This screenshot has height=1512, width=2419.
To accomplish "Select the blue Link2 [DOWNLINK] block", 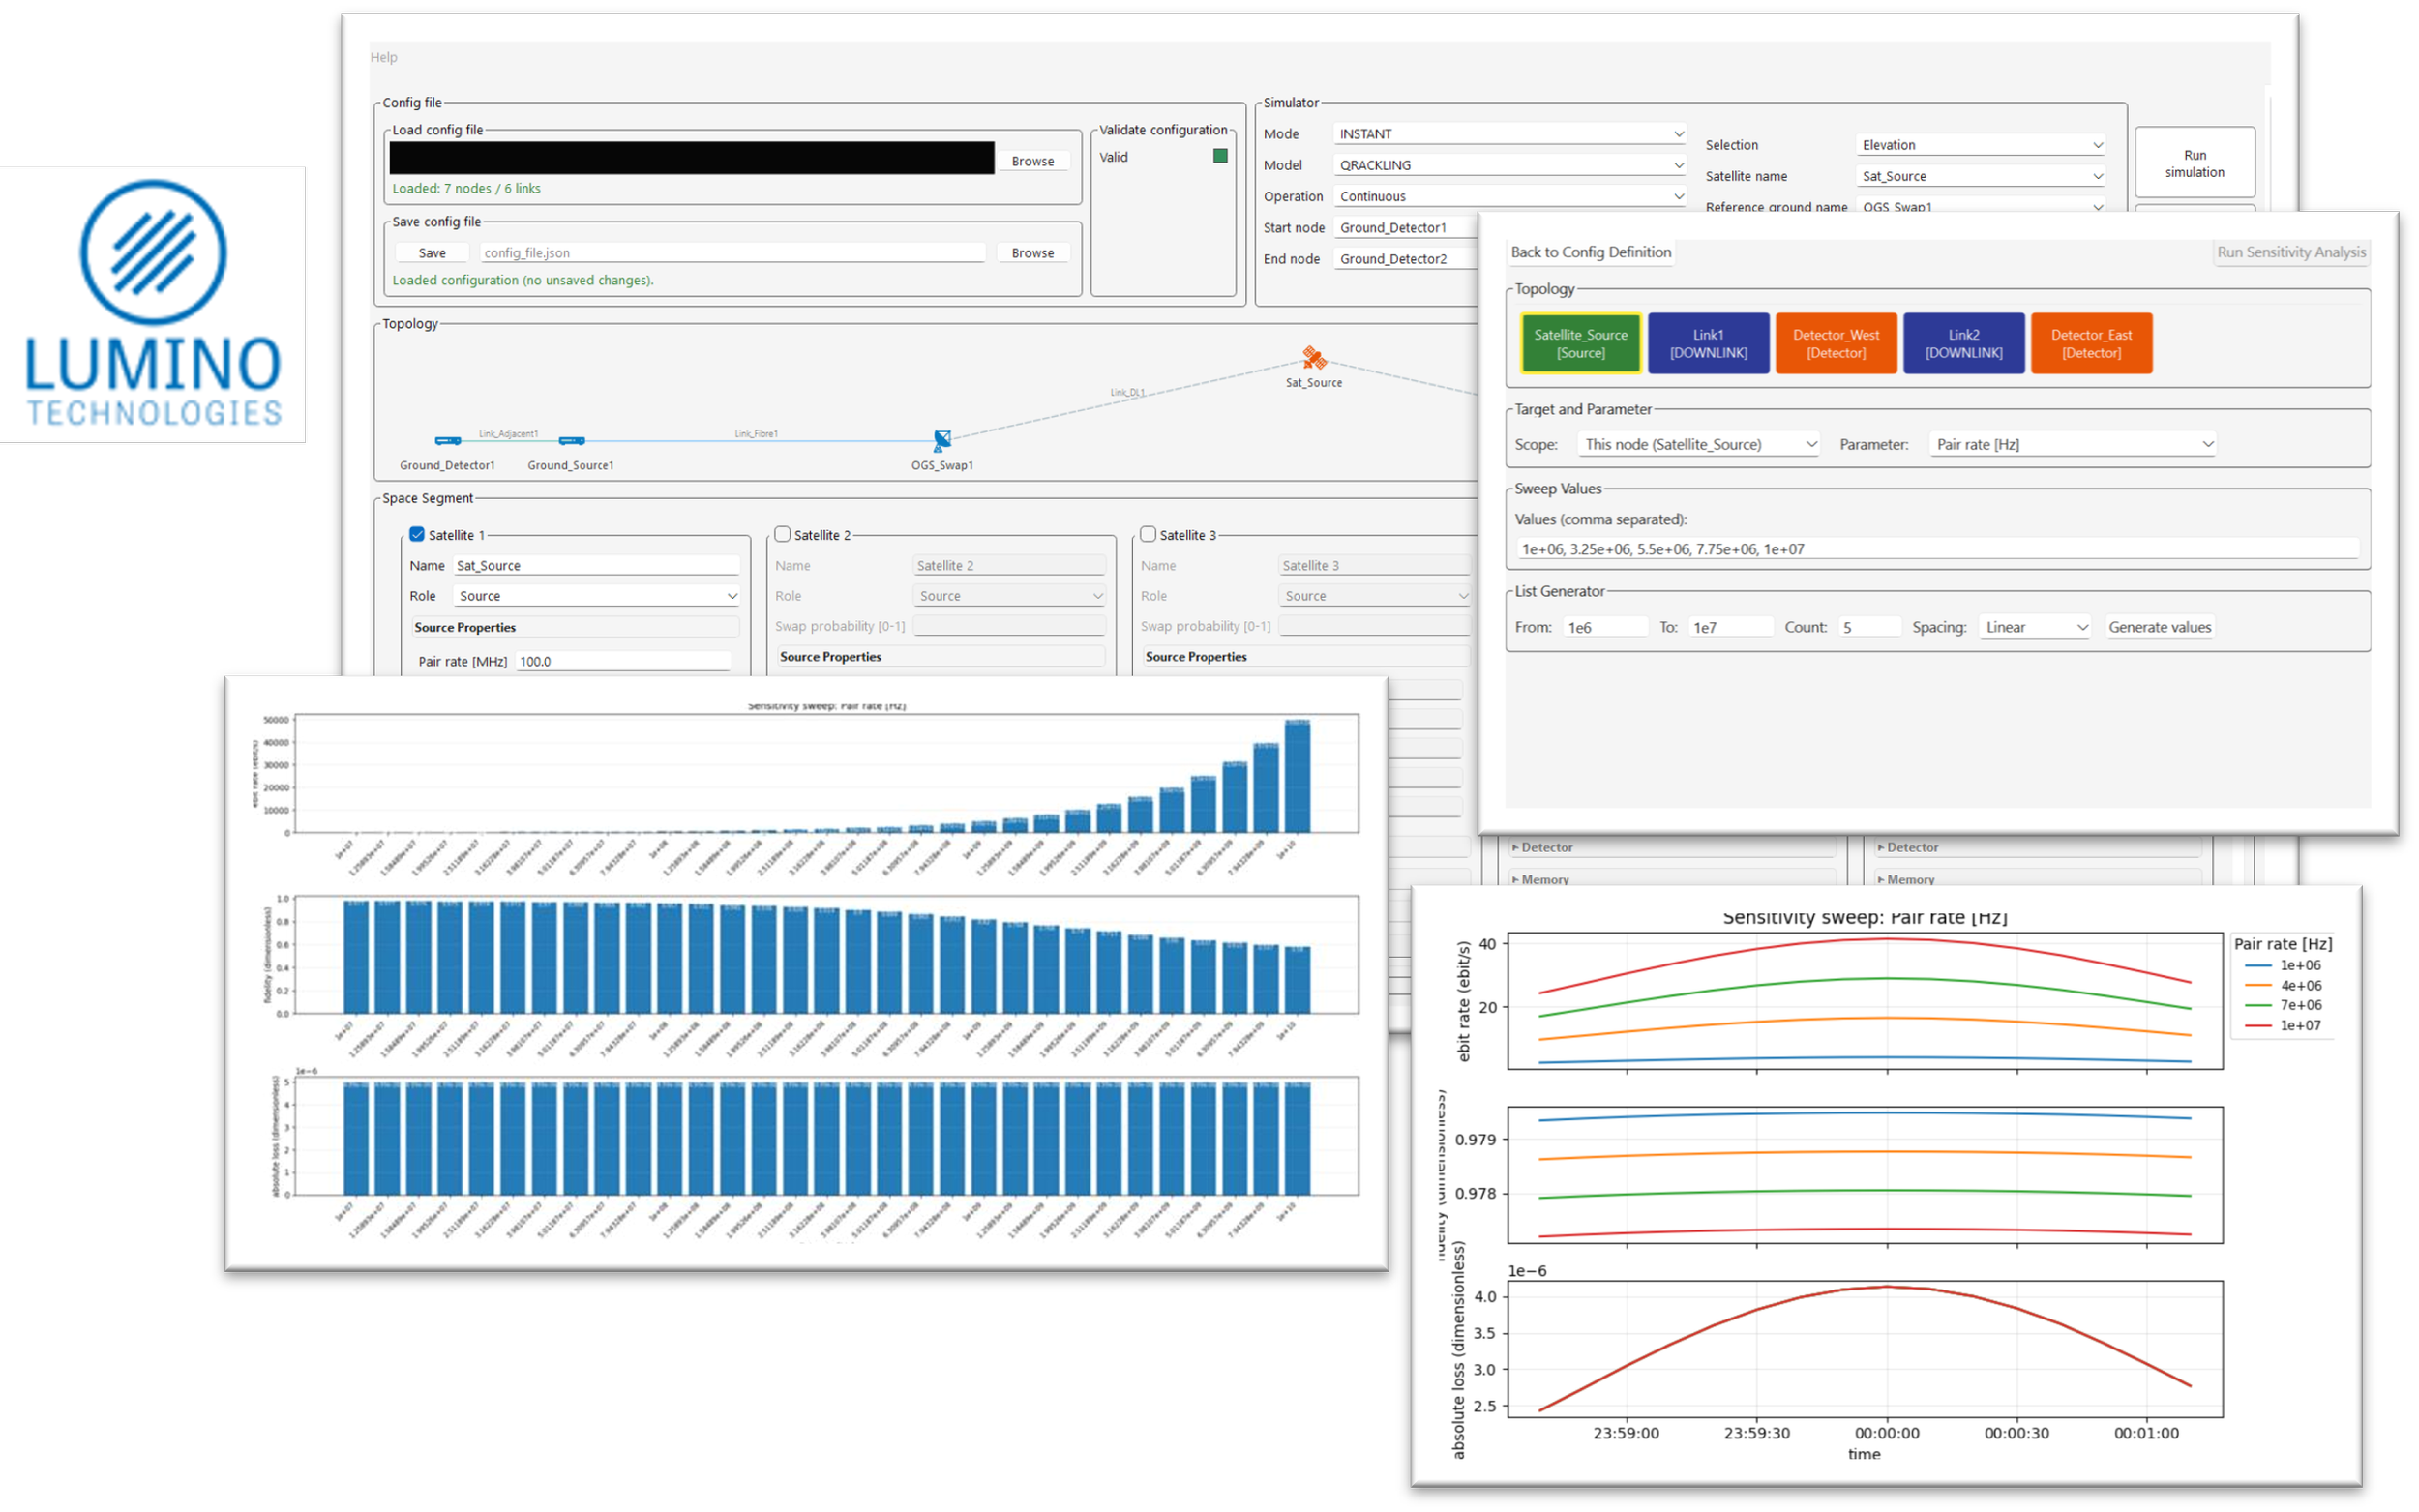I will coord(1964,343).
